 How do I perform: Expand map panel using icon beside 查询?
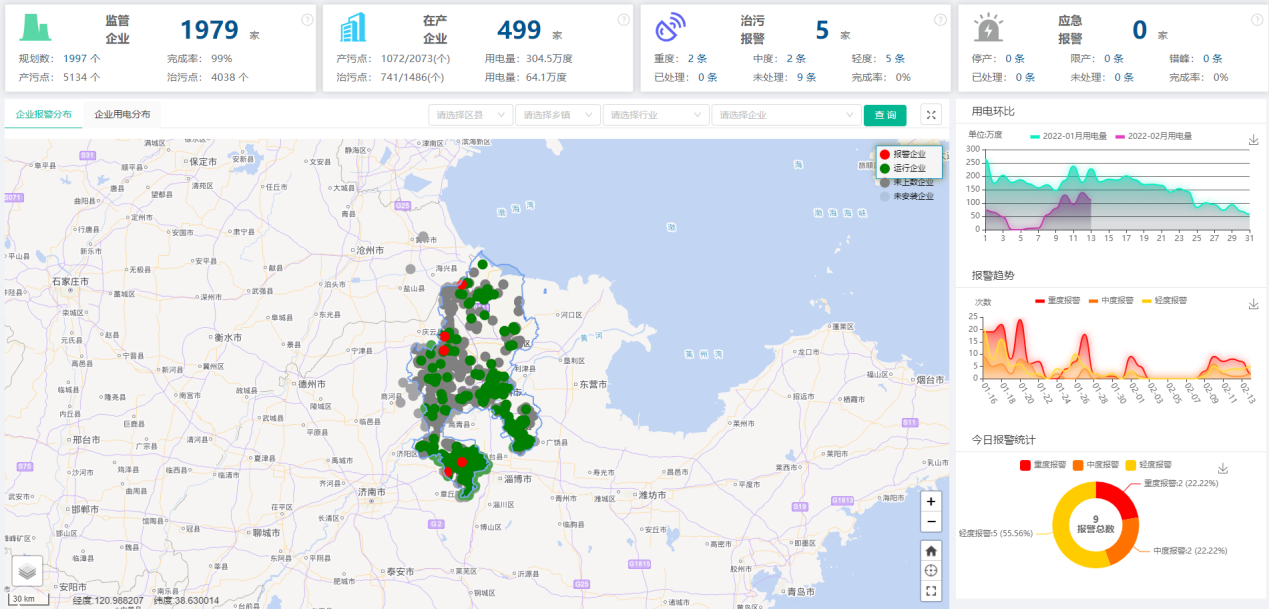[x=931, y=115]
